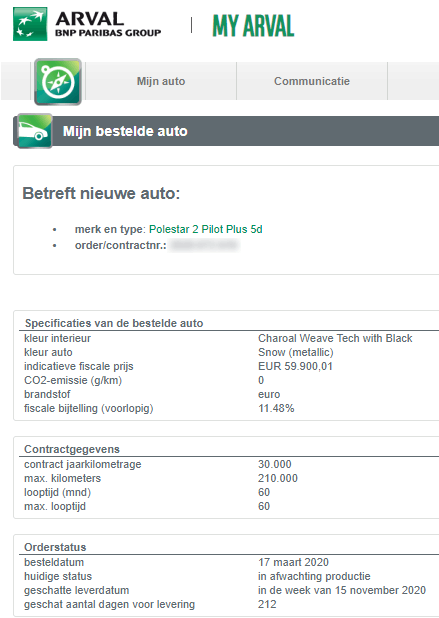Click the Arval BNP Paribas logo
439x618 pixels.
pyautogui.click(x=87, y=24)
